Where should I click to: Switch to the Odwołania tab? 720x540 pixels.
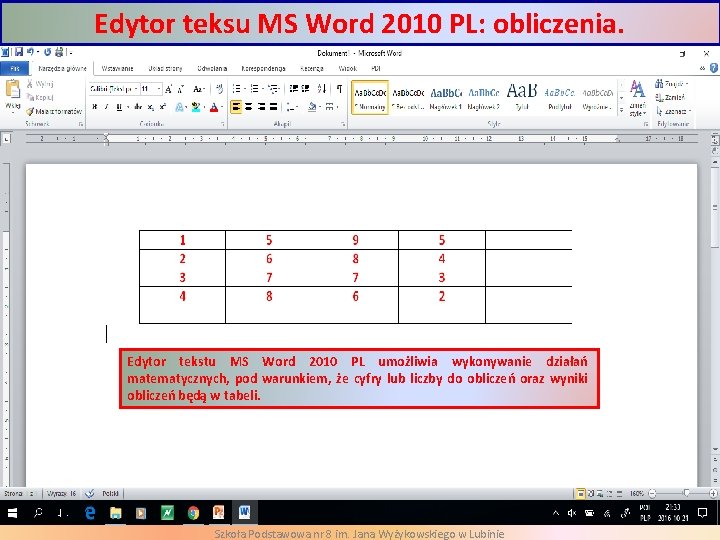(212, 68)
